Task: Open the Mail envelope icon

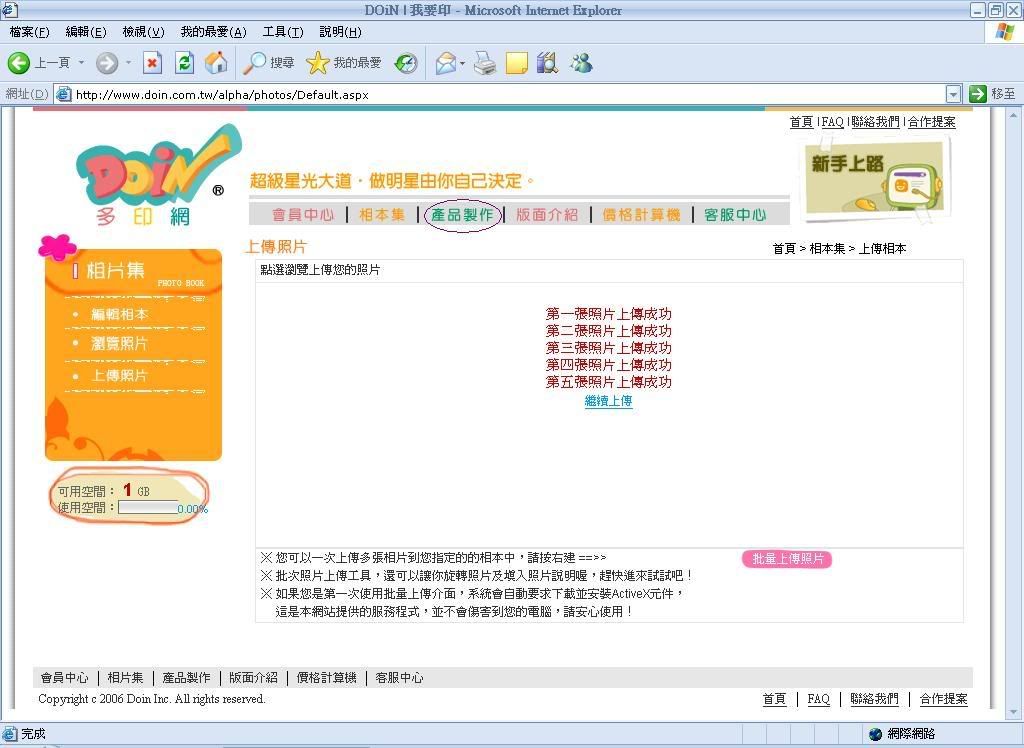Action: [445, 63]
